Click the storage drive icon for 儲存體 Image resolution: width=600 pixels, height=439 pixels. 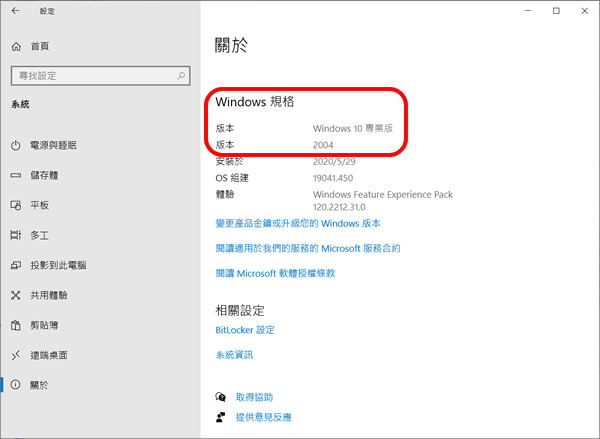[x=16, y=175]
